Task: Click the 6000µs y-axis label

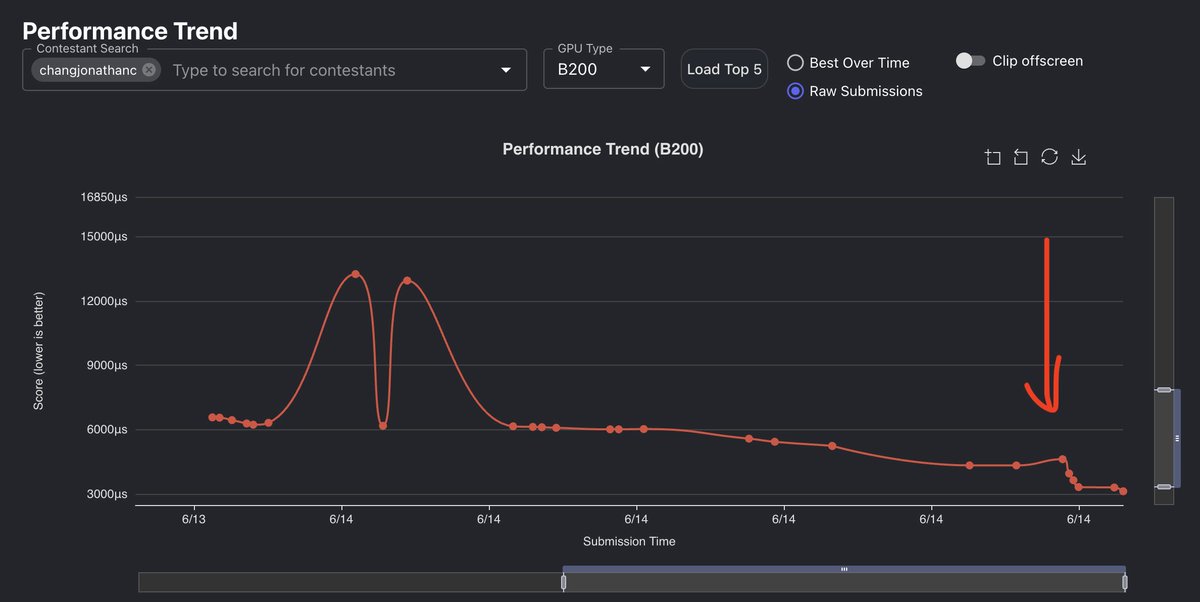Action: (107, 430)
